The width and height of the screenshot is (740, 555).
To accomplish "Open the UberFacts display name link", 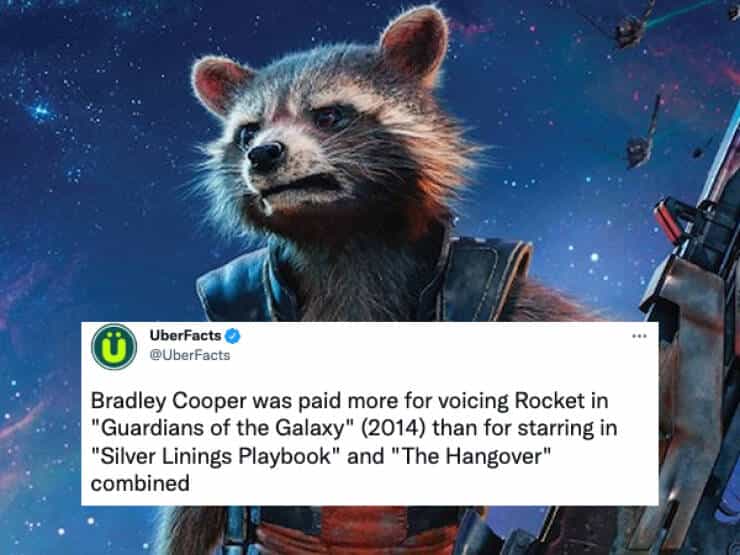I will click(x=185, y=336).
